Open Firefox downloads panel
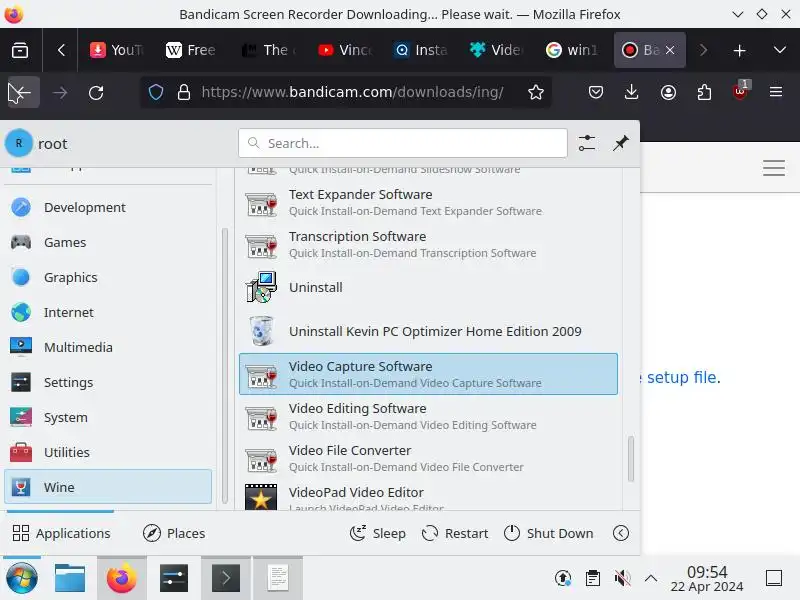800x600 pixels. point(632,92)
